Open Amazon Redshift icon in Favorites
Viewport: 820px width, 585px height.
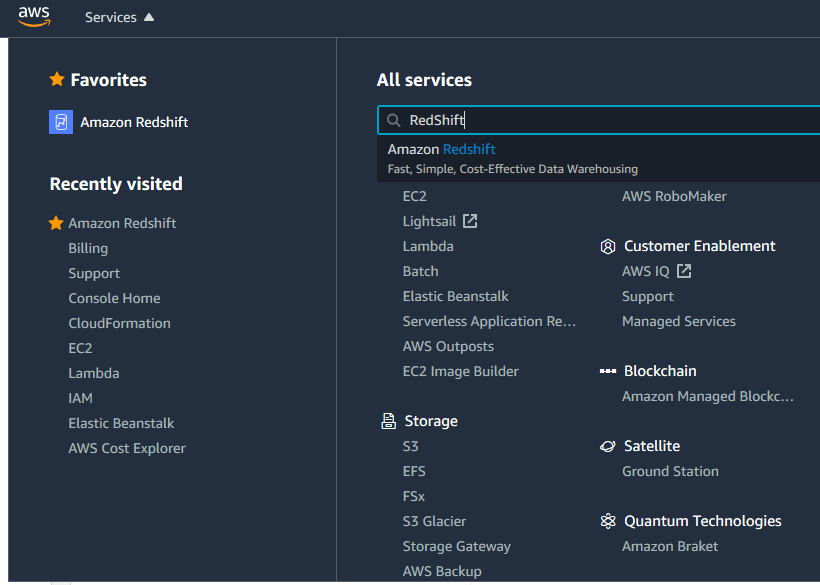pyautogui.click(x=61, y=122)
